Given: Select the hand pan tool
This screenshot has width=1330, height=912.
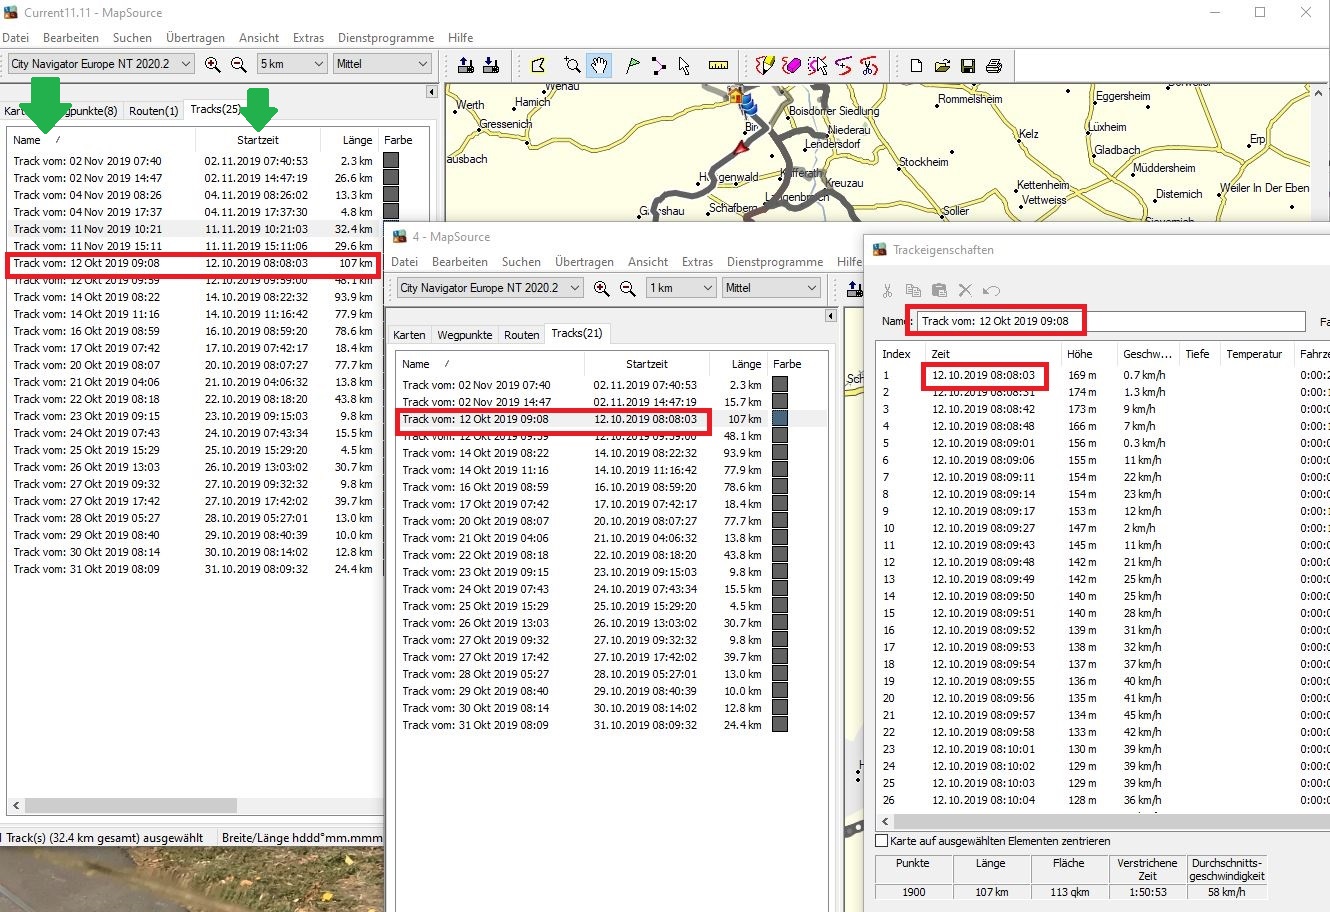Looking at the screenshot, I should click(x=598, y=65).
